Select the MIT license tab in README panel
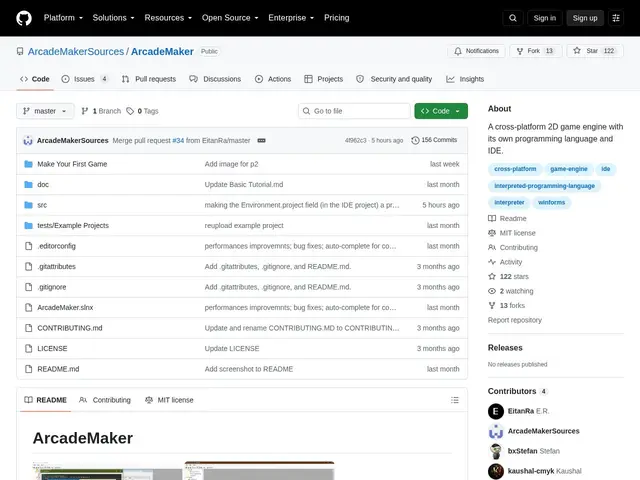 pos(169,400)
